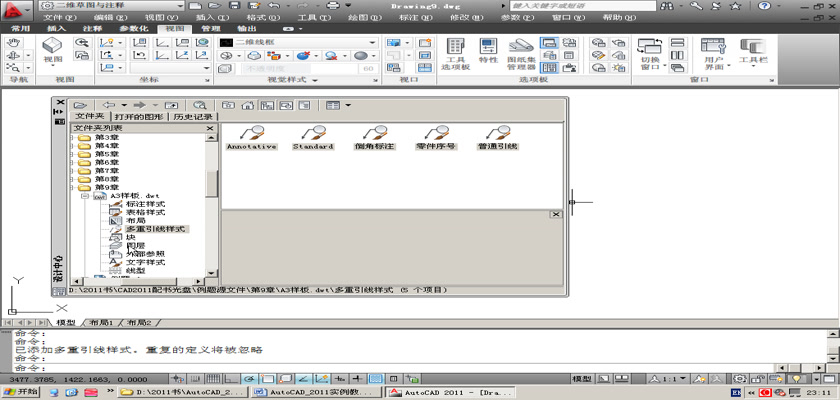840x400 pixels.
Task: Select the 普通引线 multileader style icon
Action: coord(498,138)
